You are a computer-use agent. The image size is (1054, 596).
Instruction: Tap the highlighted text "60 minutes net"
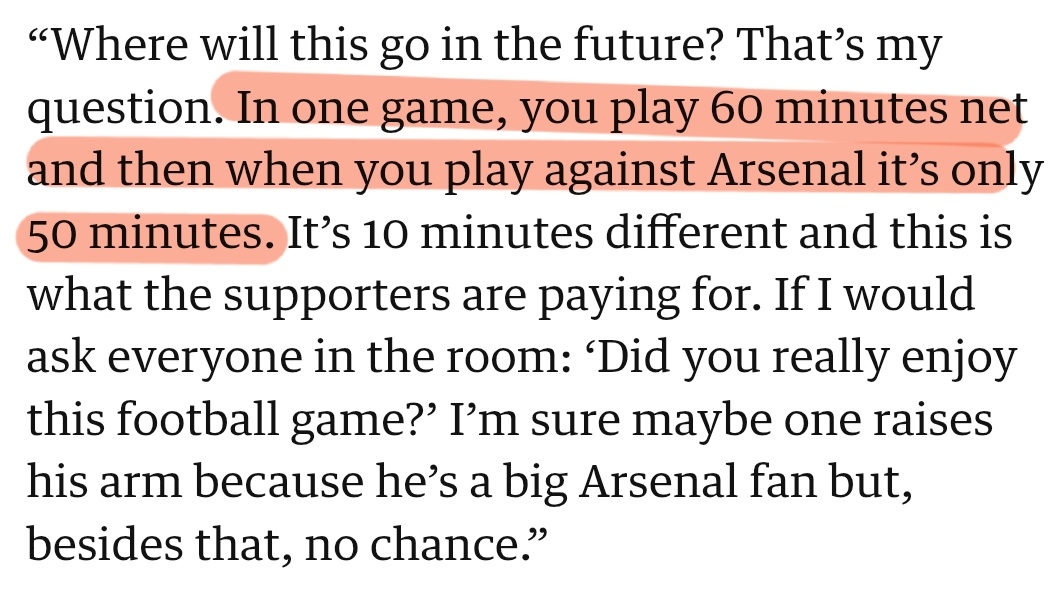866,110
